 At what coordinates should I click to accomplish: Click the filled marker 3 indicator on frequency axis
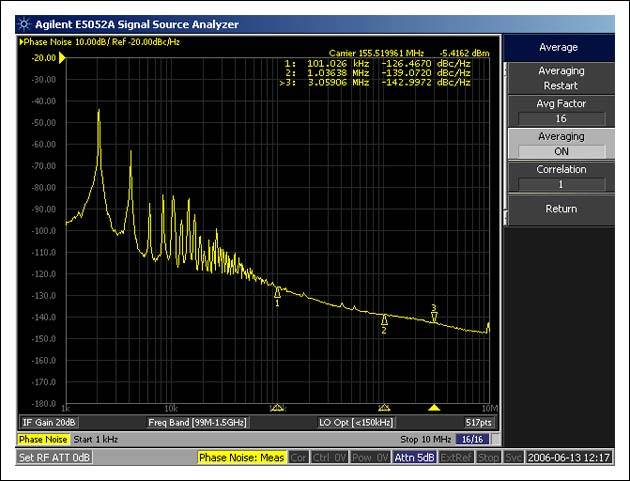(434, 408)
